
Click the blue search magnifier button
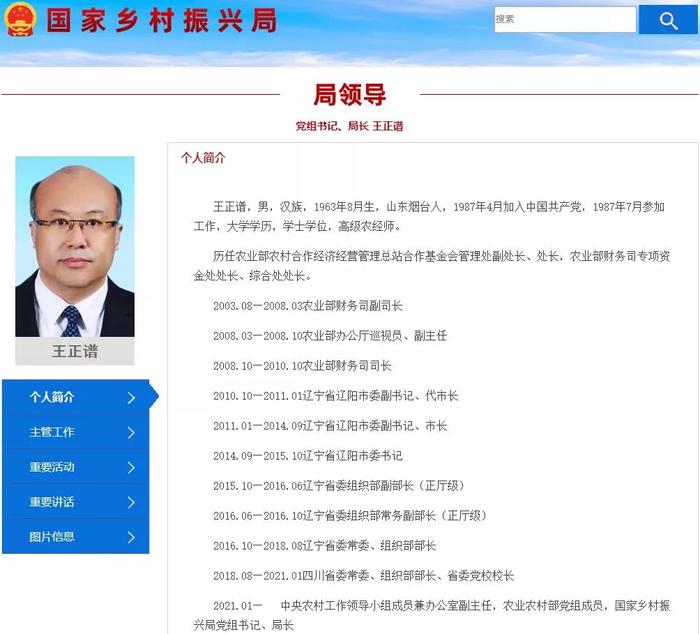coord(667,20)
